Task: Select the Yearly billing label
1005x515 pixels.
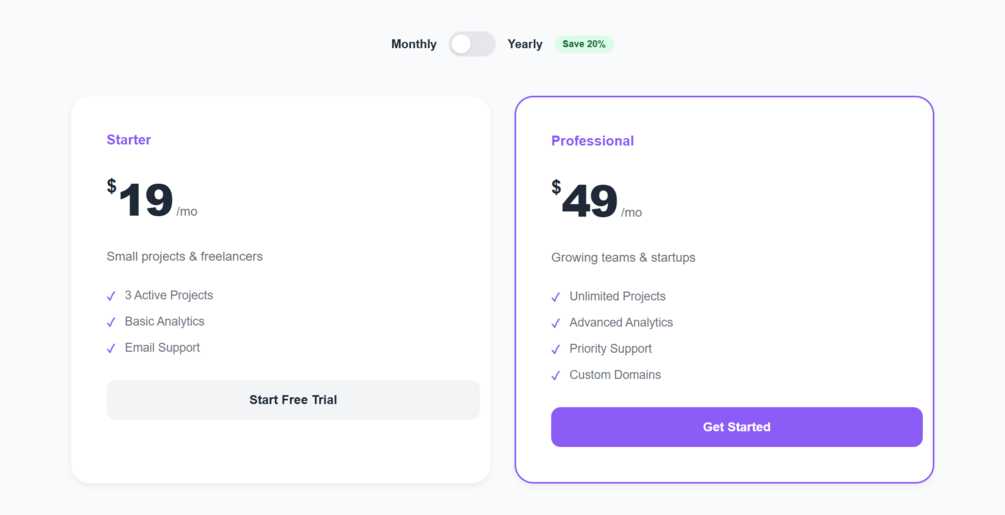Action: pos(525,44)
